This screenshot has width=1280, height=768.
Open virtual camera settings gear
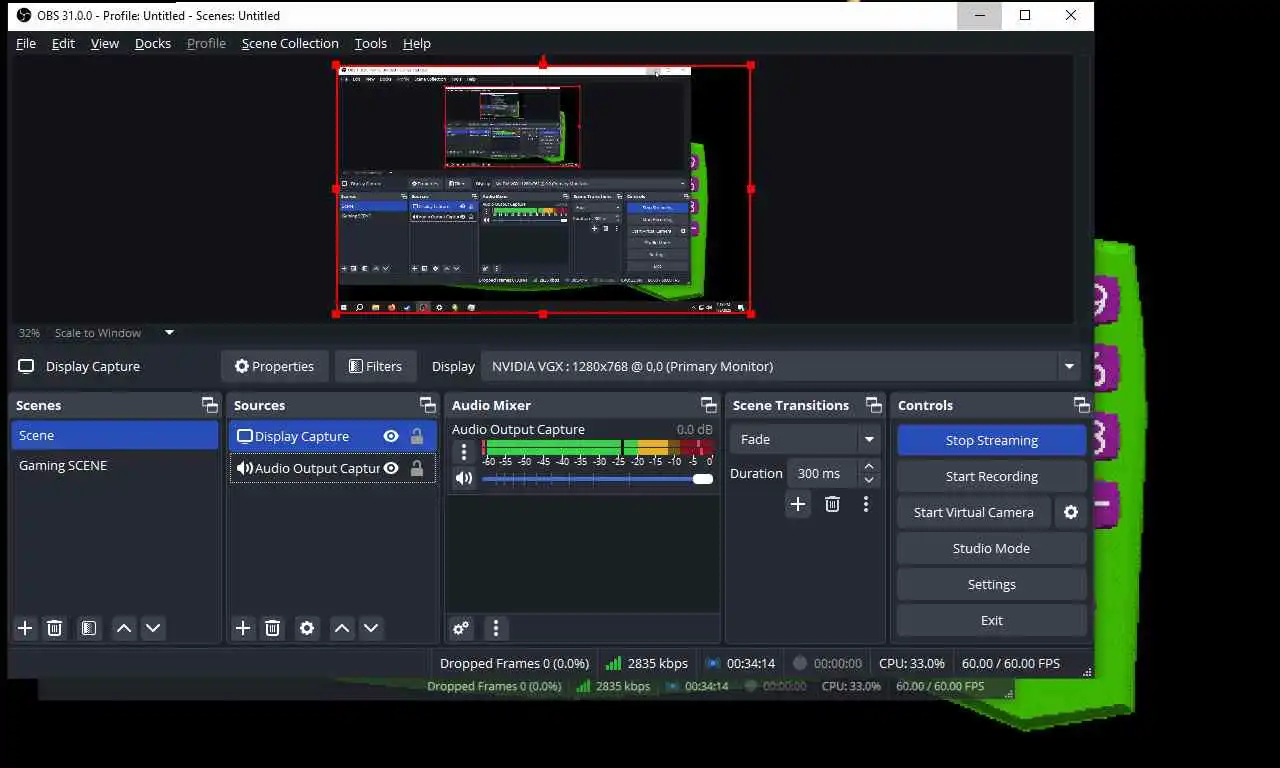(x=1071, y=512)
